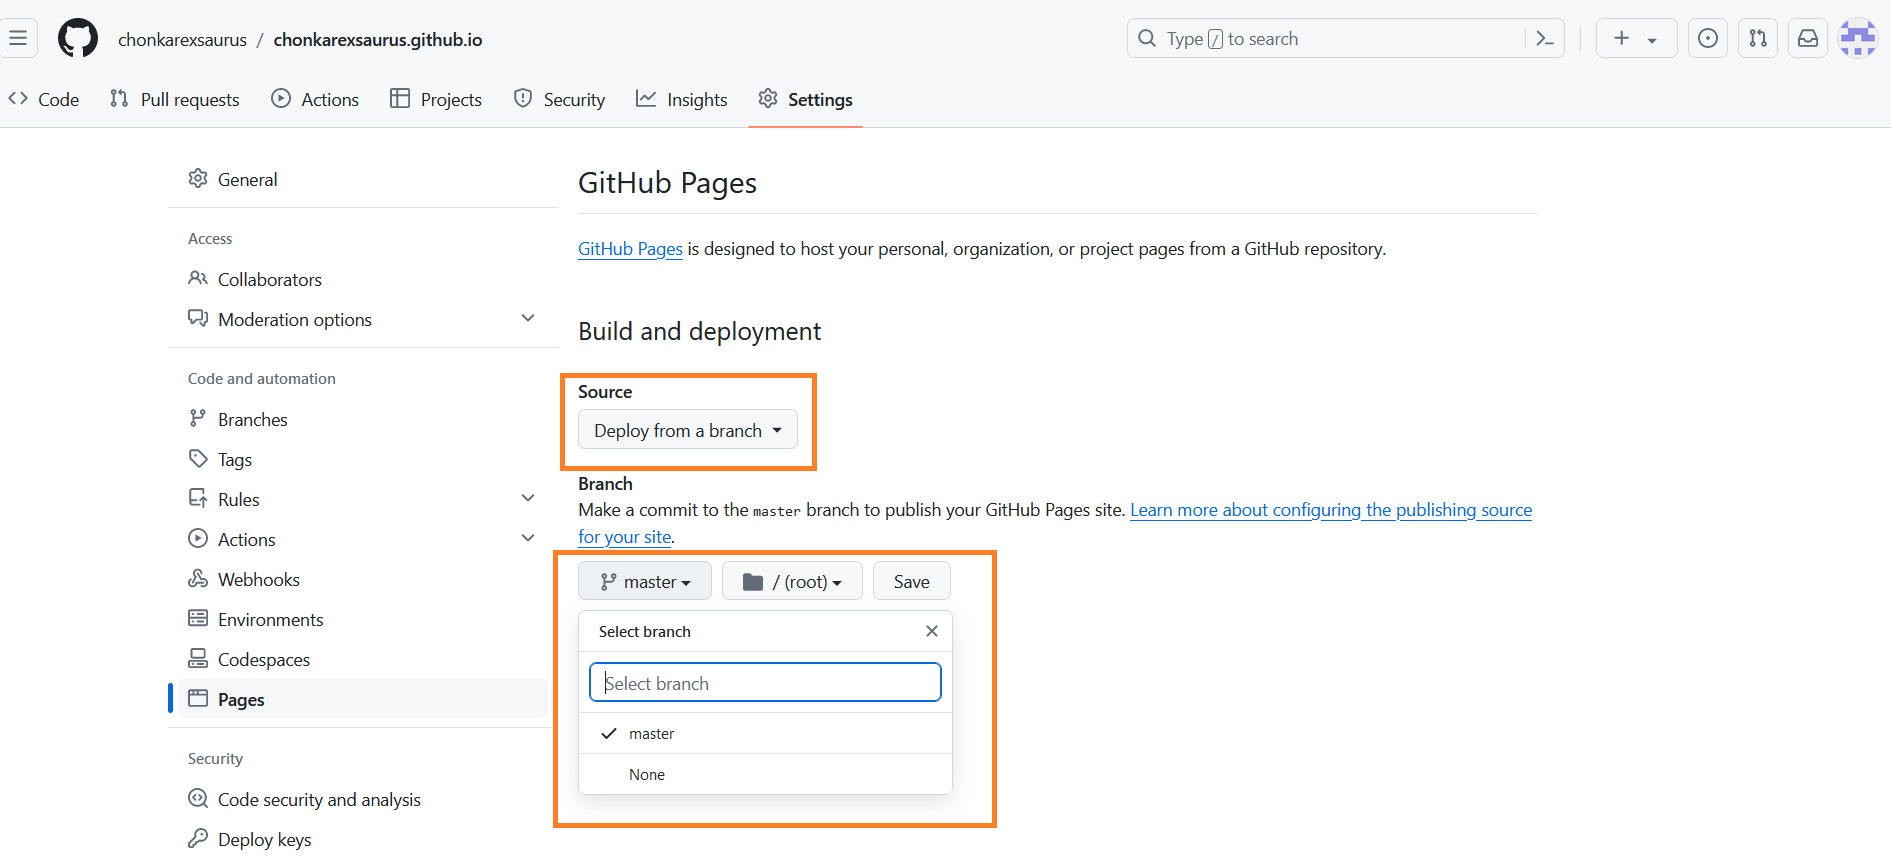Click the General gear icon in sidebar
The height and width of the screenshot is (860, 1891).
point(198,179)
